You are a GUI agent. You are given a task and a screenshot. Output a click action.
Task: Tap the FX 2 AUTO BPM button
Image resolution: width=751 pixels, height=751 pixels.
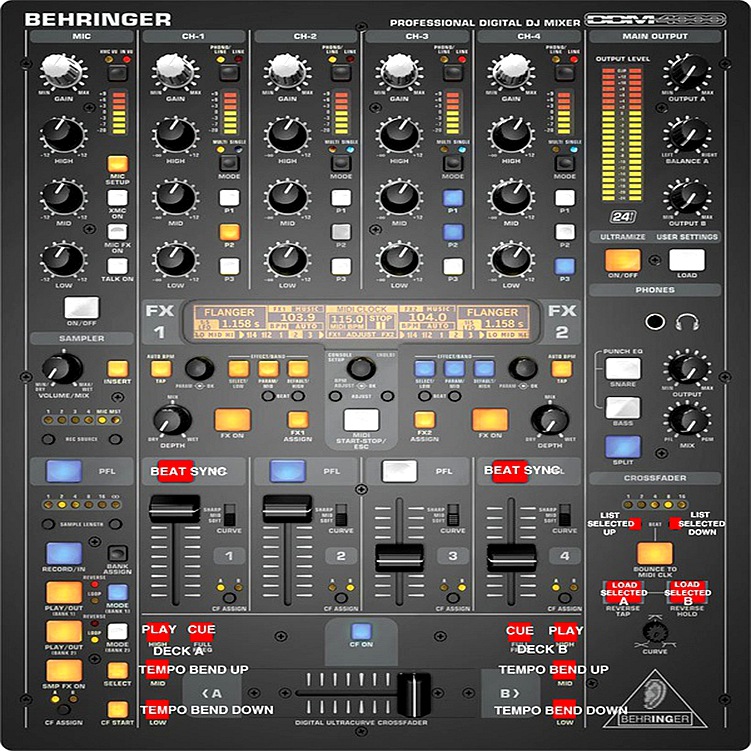coord(561,369)
